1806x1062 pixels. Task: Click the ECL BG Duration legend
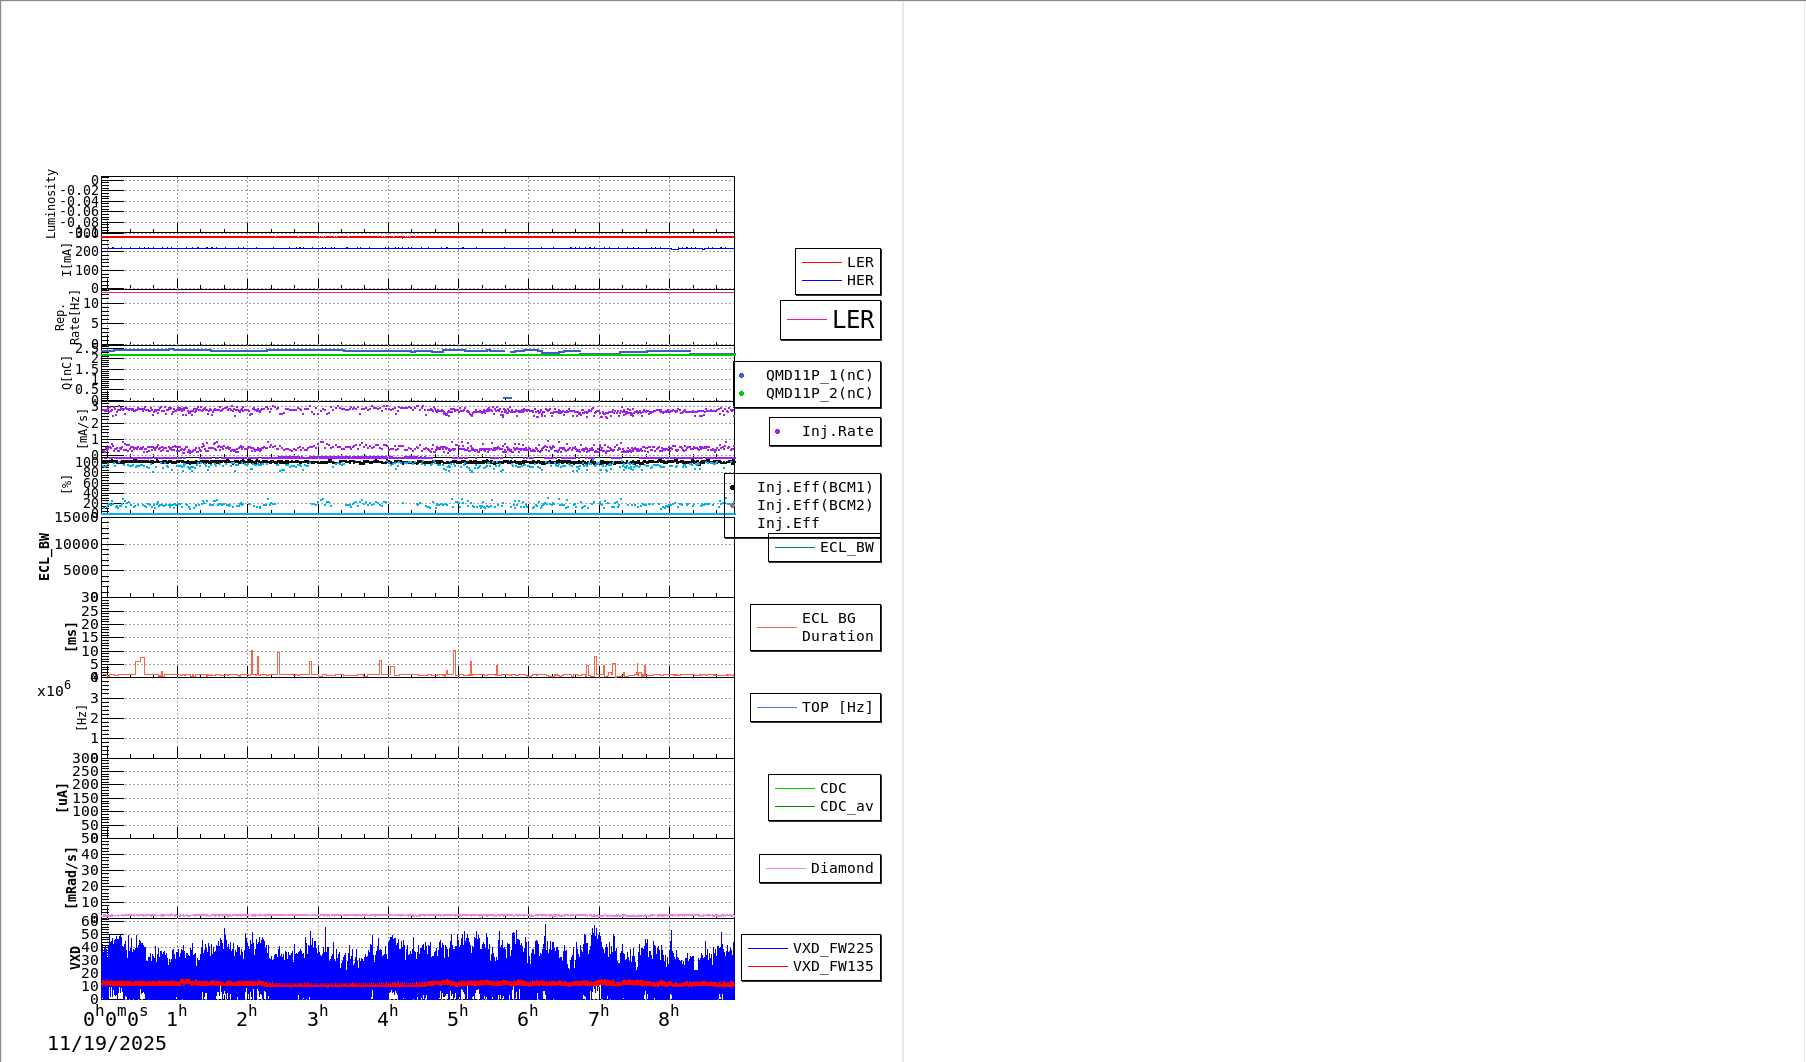[x=836, y=628]
